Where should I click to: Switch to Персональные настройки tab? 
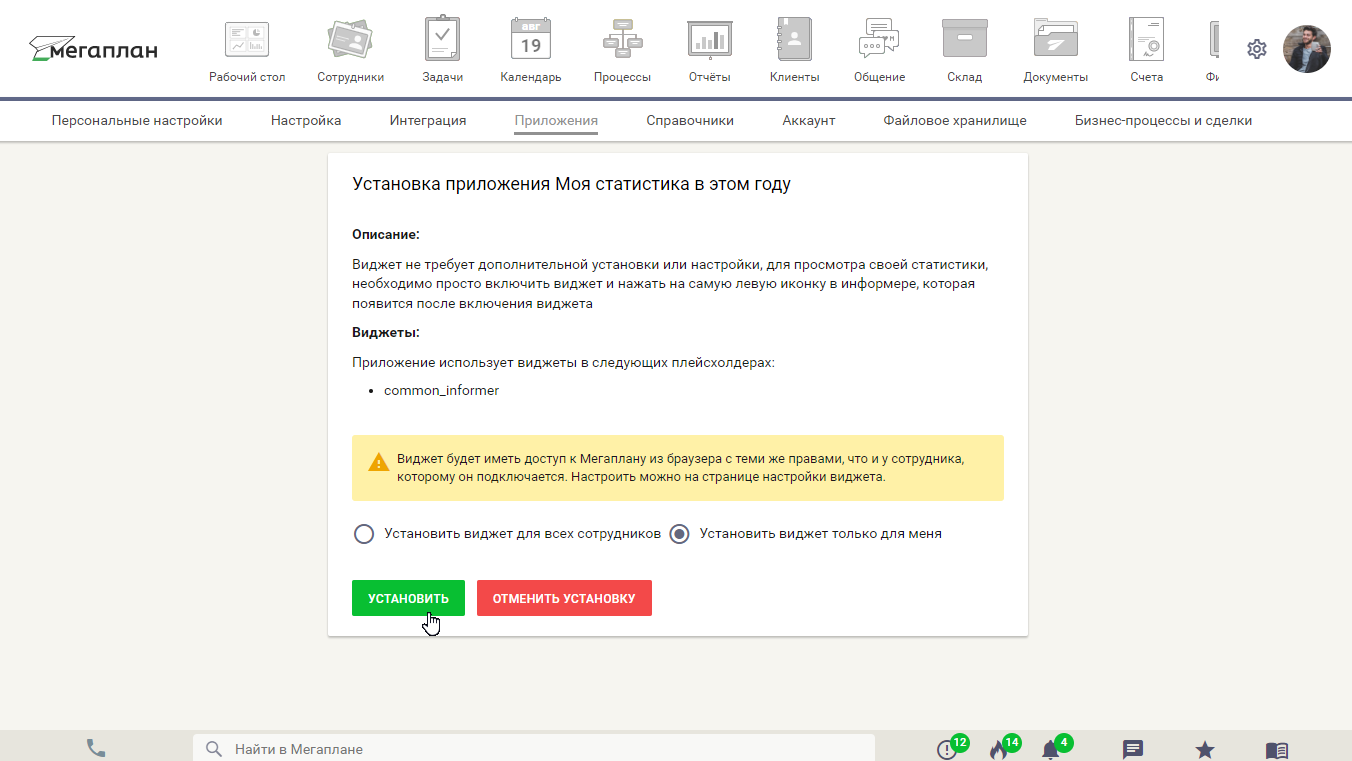(137, 121)
